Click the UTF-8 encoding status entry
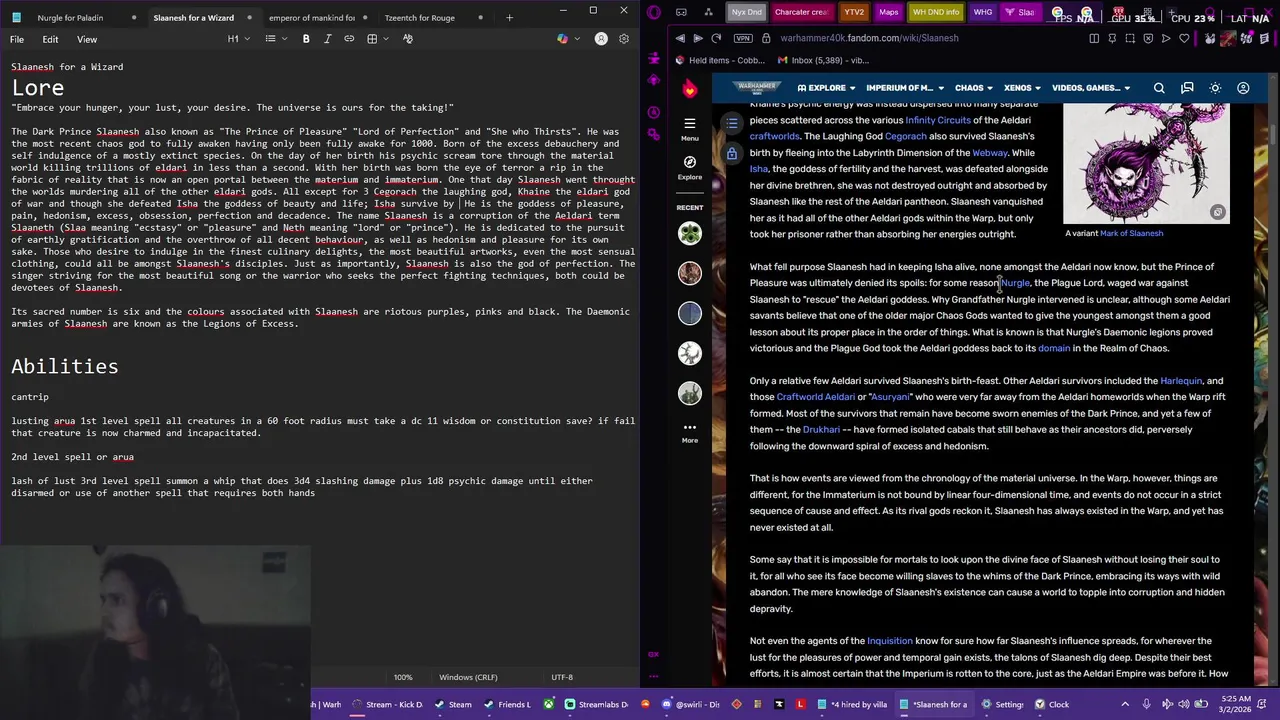The image size is (1280, 720). coord(562,677)
